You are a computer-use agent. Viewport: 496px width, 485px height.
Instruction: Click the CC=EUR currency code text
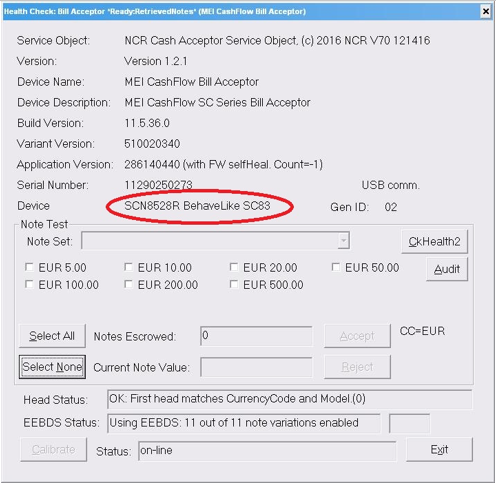coord(422,331)
